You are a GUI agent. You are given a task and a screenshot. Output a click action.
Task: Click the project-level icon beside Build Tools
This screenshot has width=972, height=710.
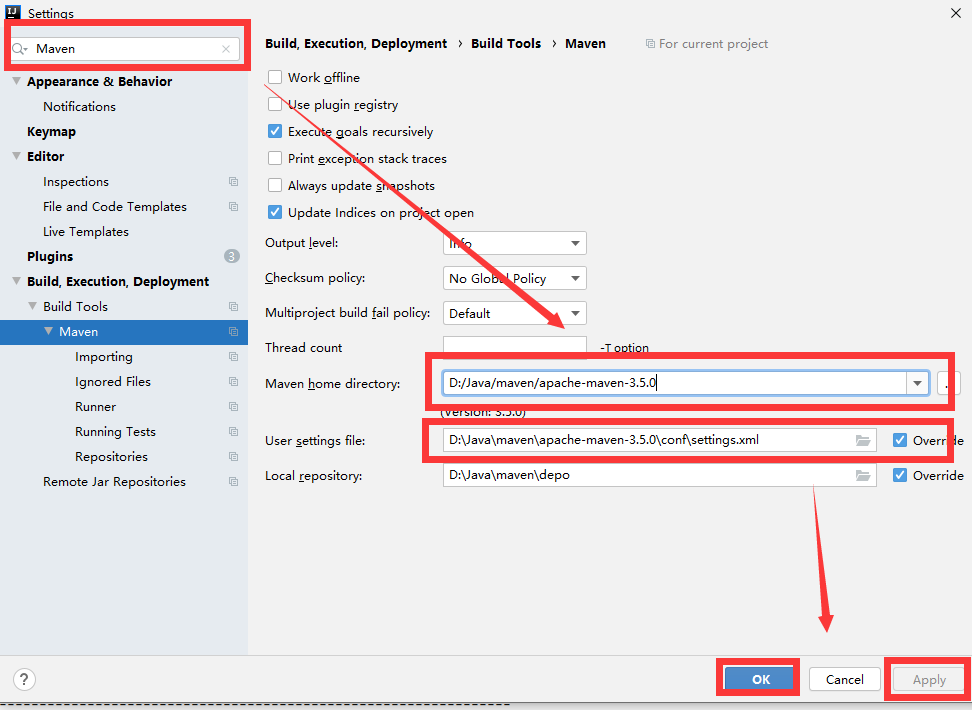tap(234, 306)
